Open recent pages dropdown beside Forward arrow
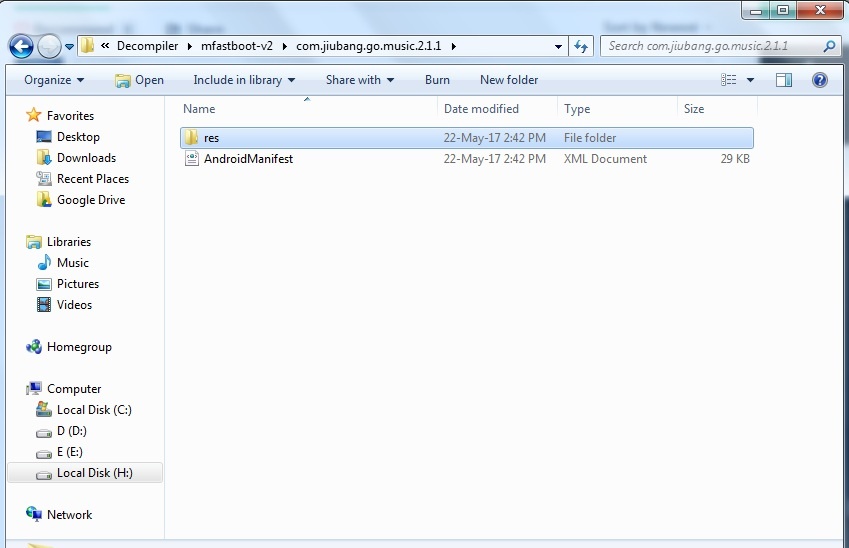The height and width of the screenshot is (548, 849). (69, 47)
